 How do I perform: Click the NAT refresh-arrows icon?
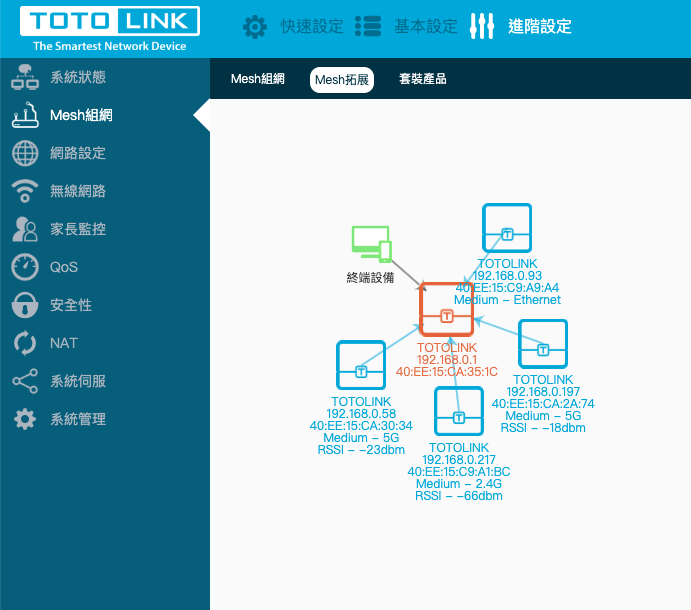coord(25,343)
